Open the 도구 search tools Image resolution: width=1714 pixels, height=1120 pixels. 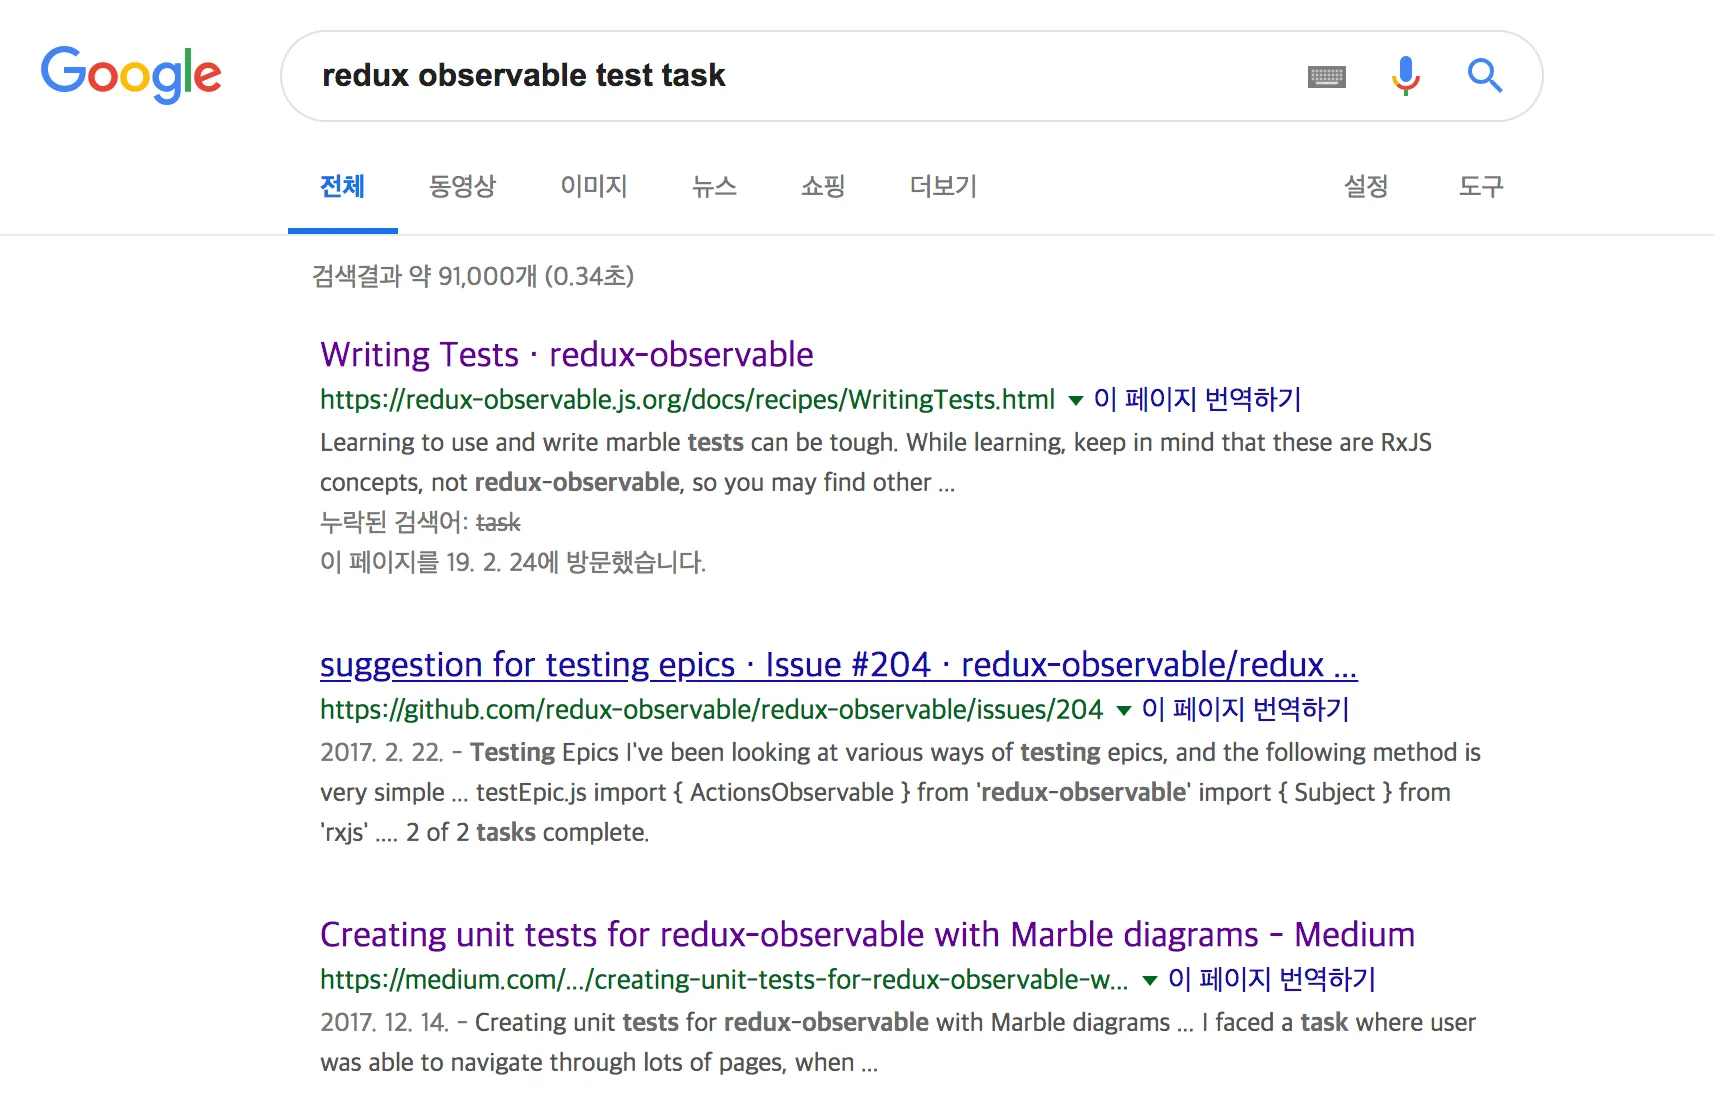(1481, 186)
